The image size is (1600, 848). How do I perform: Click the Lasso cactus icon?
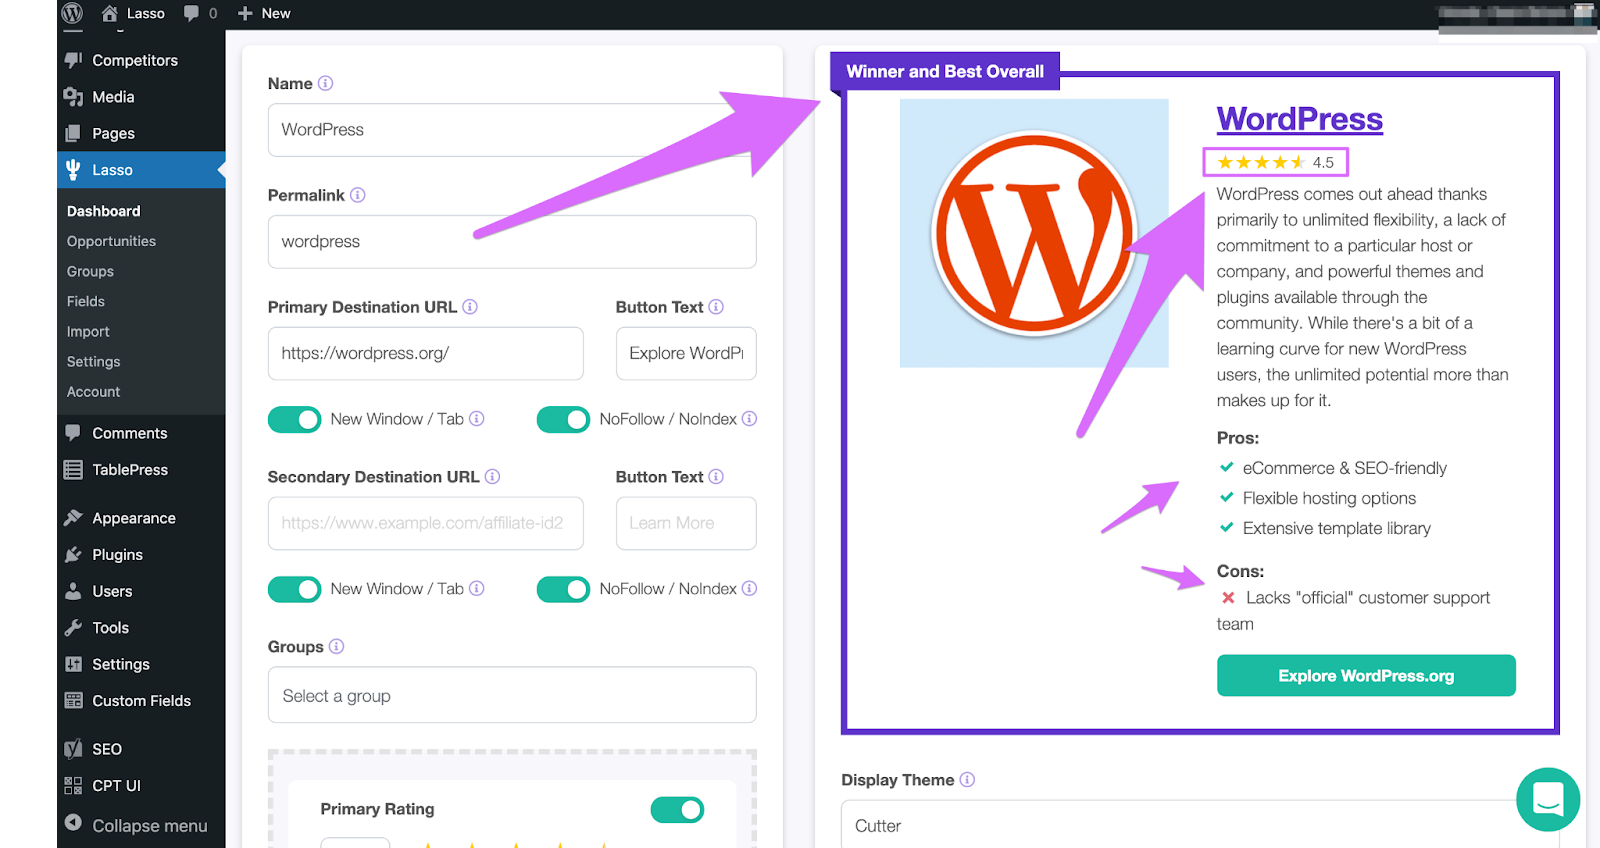pos(73,170)
